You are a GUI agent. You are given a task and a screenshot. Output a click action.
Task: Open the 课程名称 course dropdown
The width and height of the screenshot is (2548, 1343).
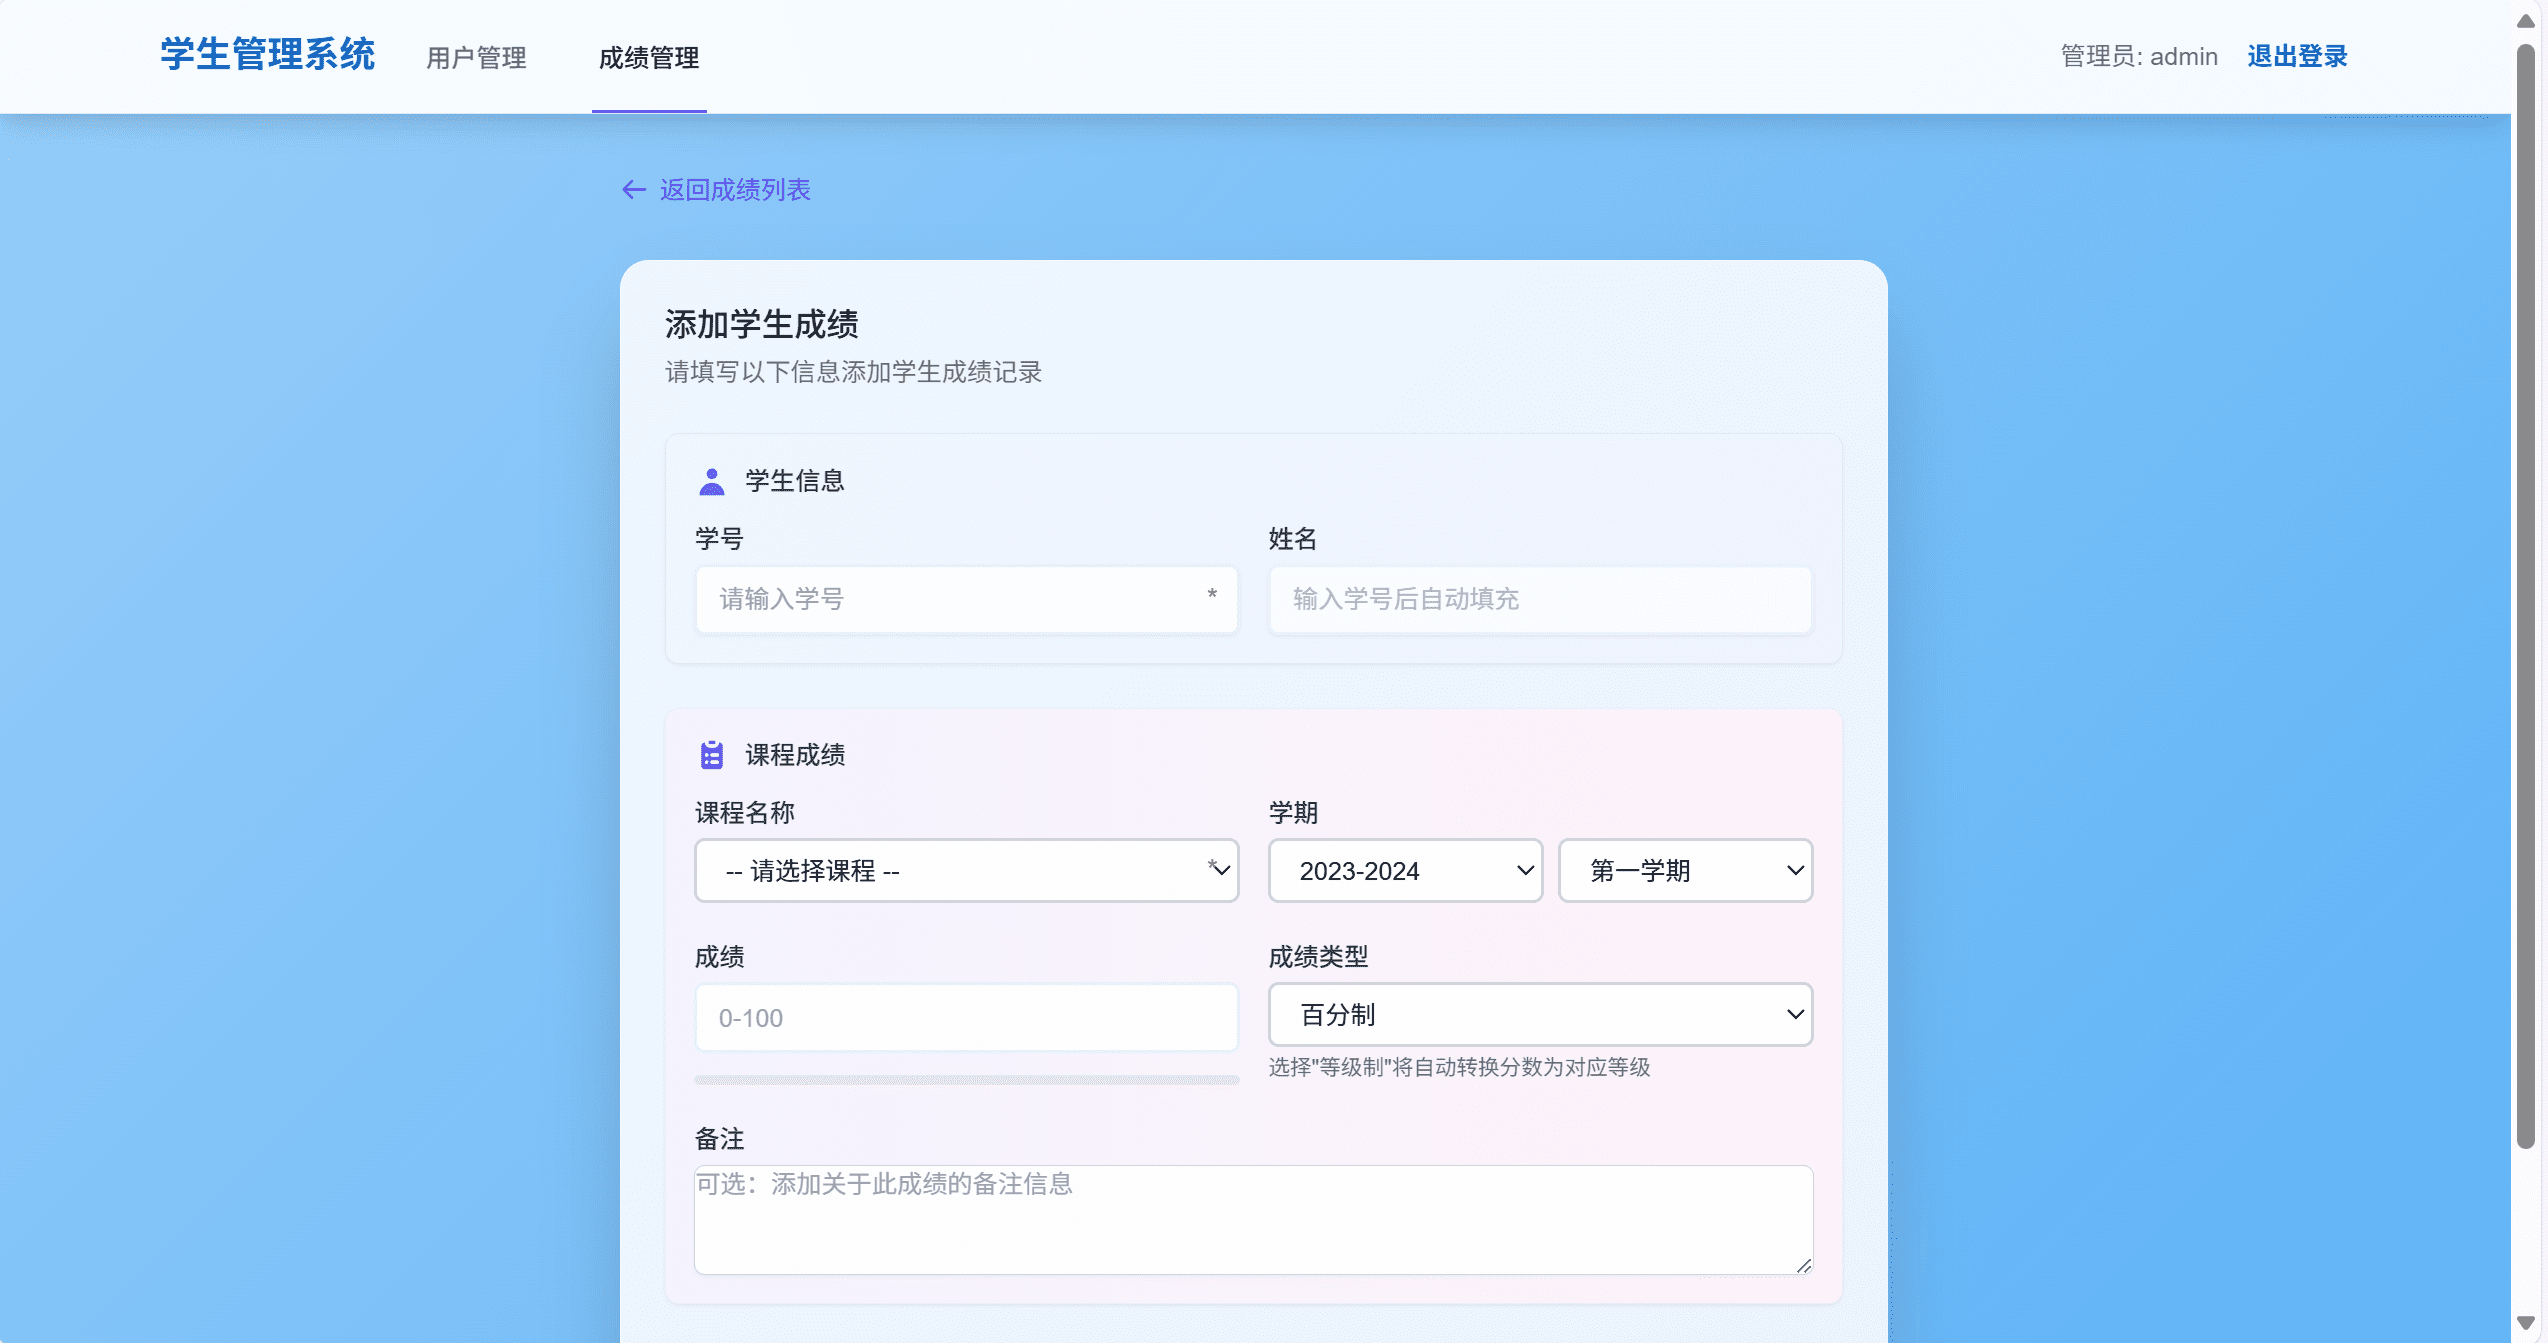point(965,871)
